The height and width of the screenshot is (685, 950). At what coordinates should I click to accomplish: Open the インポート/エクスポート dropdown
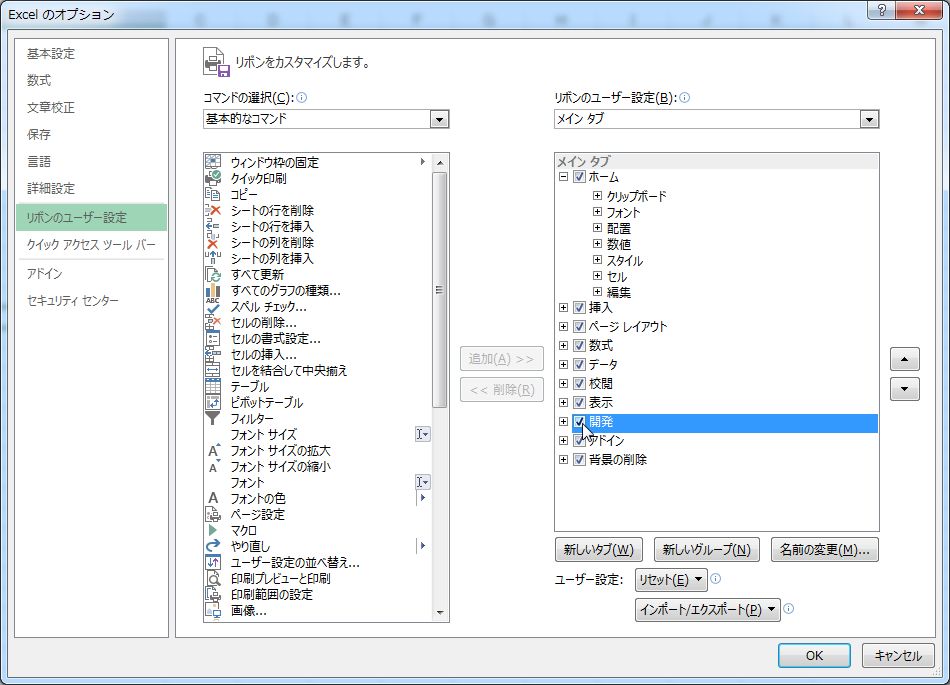click(708, 609)
